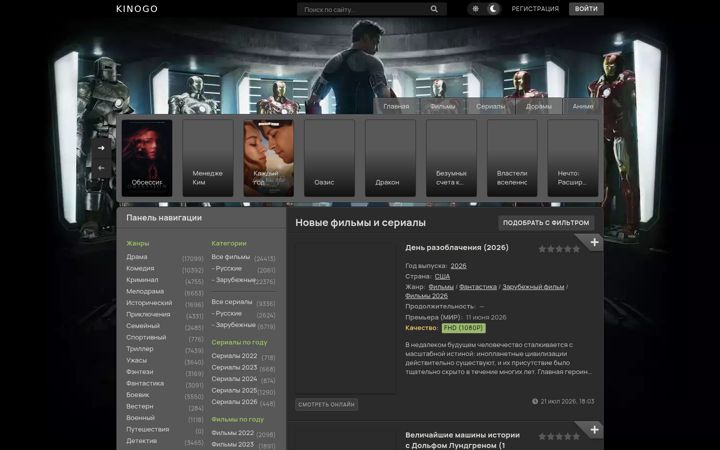
Task: Click the KINOGO logo
Action: [x=137, y=9]
